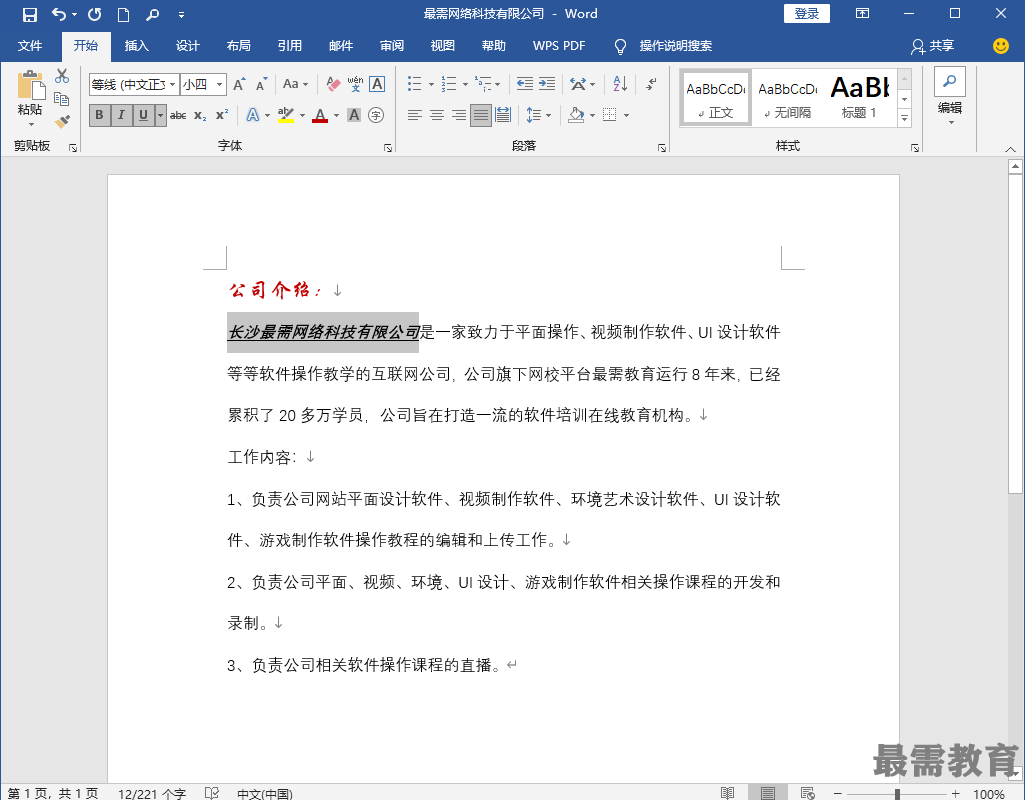This screenshot has height=800, width=1025.
Task: Open the font dialog launcher in 字体 group
Action: [x=388, y=148]
